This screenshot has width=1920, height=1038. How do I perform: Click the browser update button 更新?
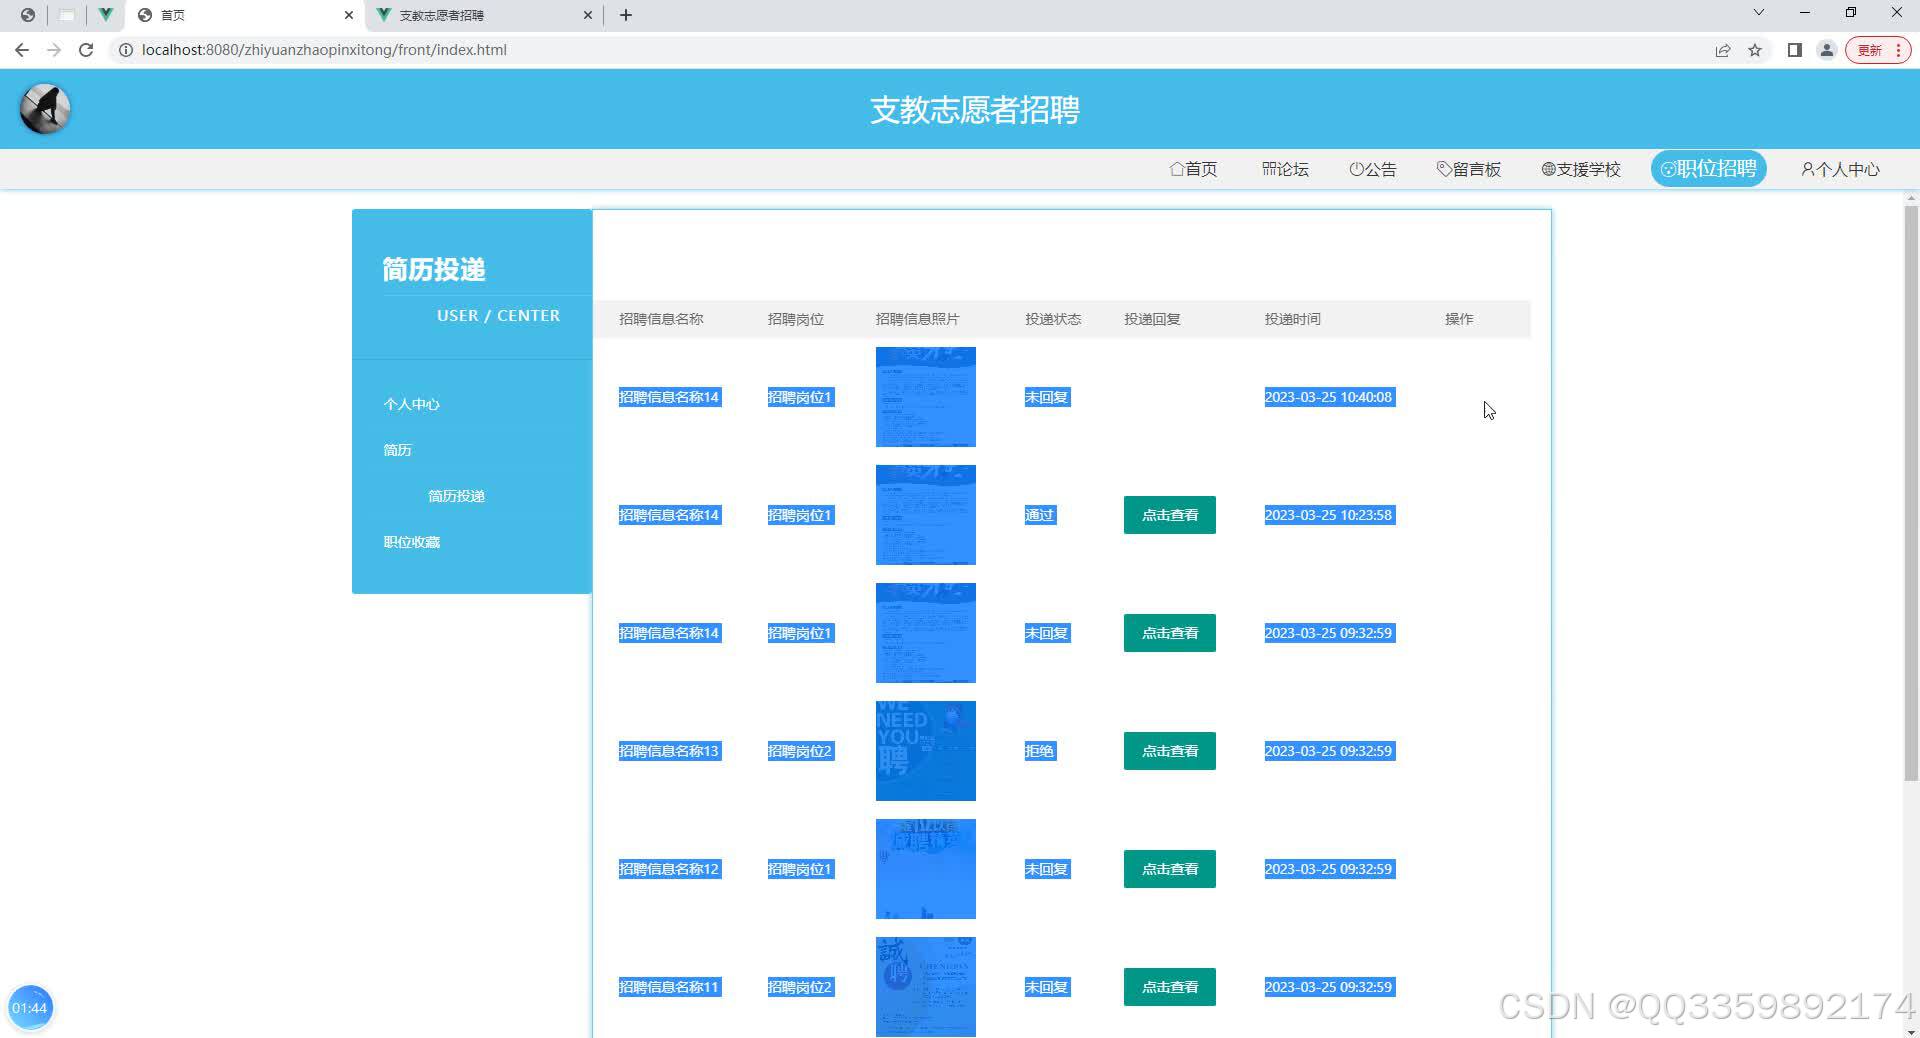(x=1878, y=50)
